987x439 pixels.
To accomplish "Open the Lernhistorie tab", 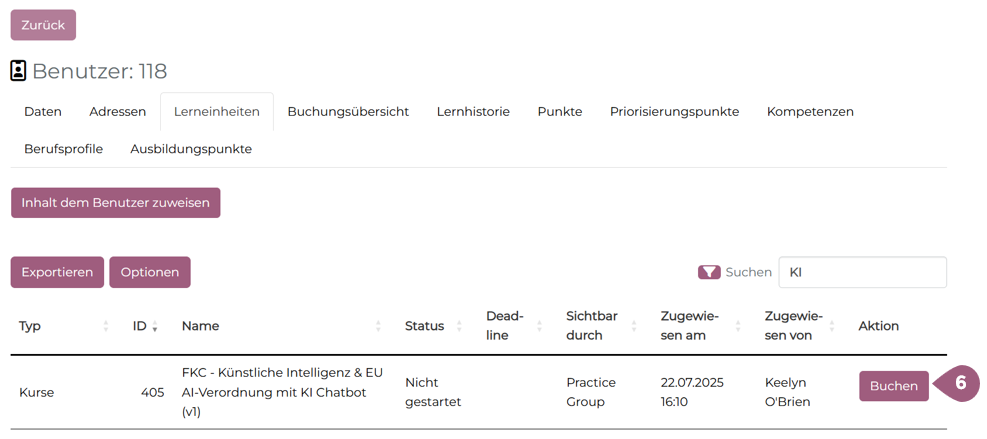I will (x=473, y=112).
